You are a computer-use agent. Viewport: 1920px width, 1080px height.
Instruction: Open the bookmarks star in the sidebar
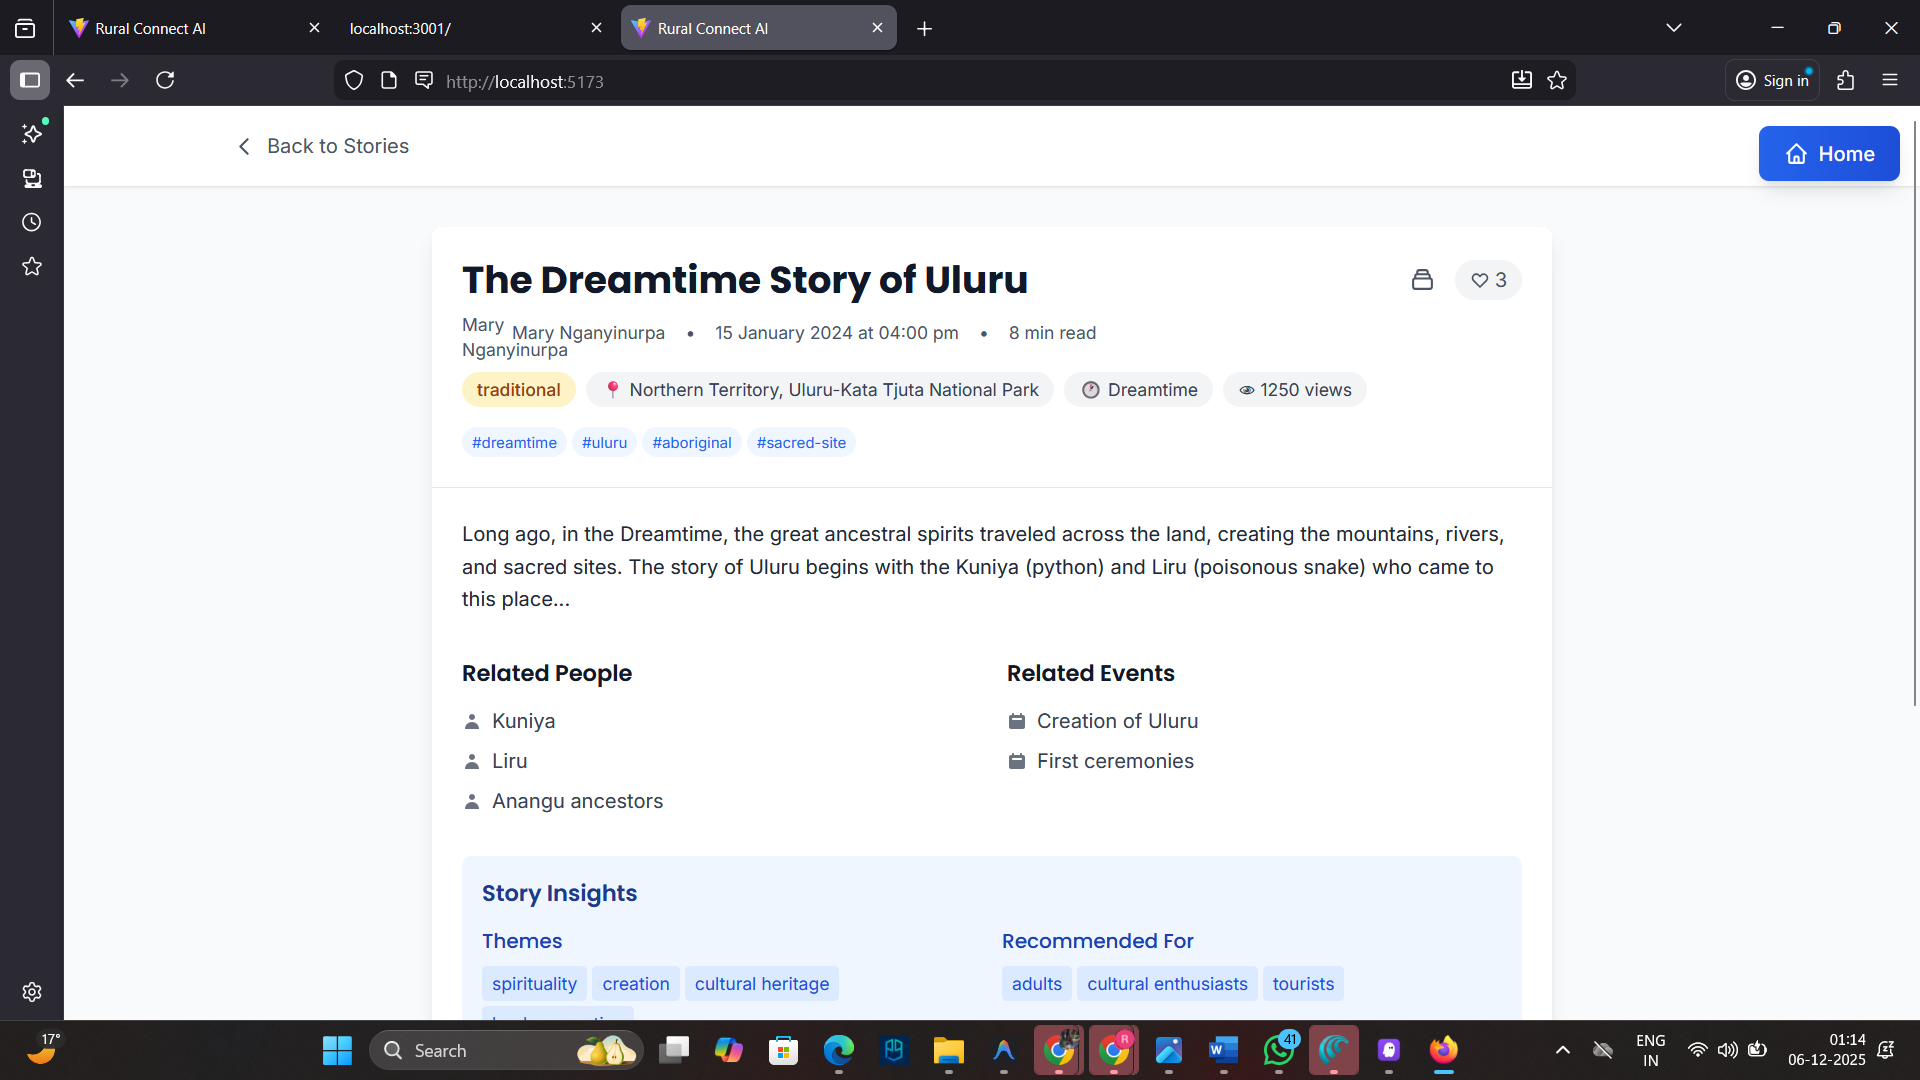click(x=32, y=266)
